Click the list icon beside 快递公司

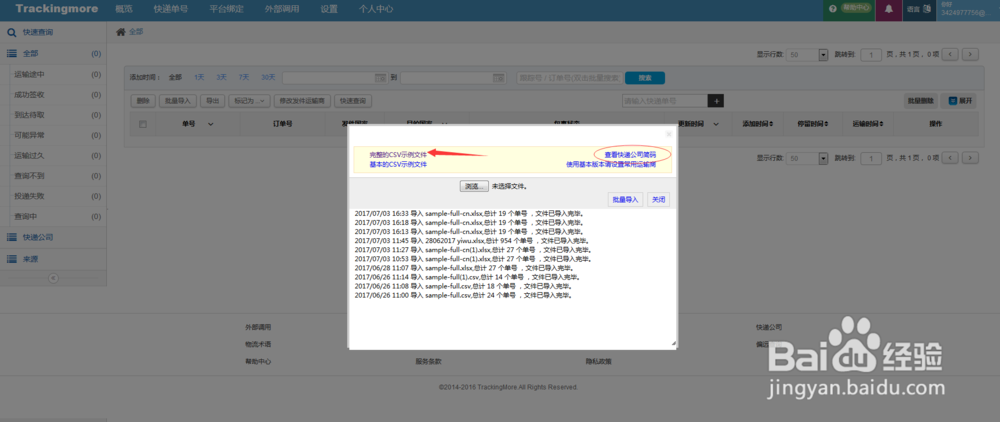[x=11, y=237]
